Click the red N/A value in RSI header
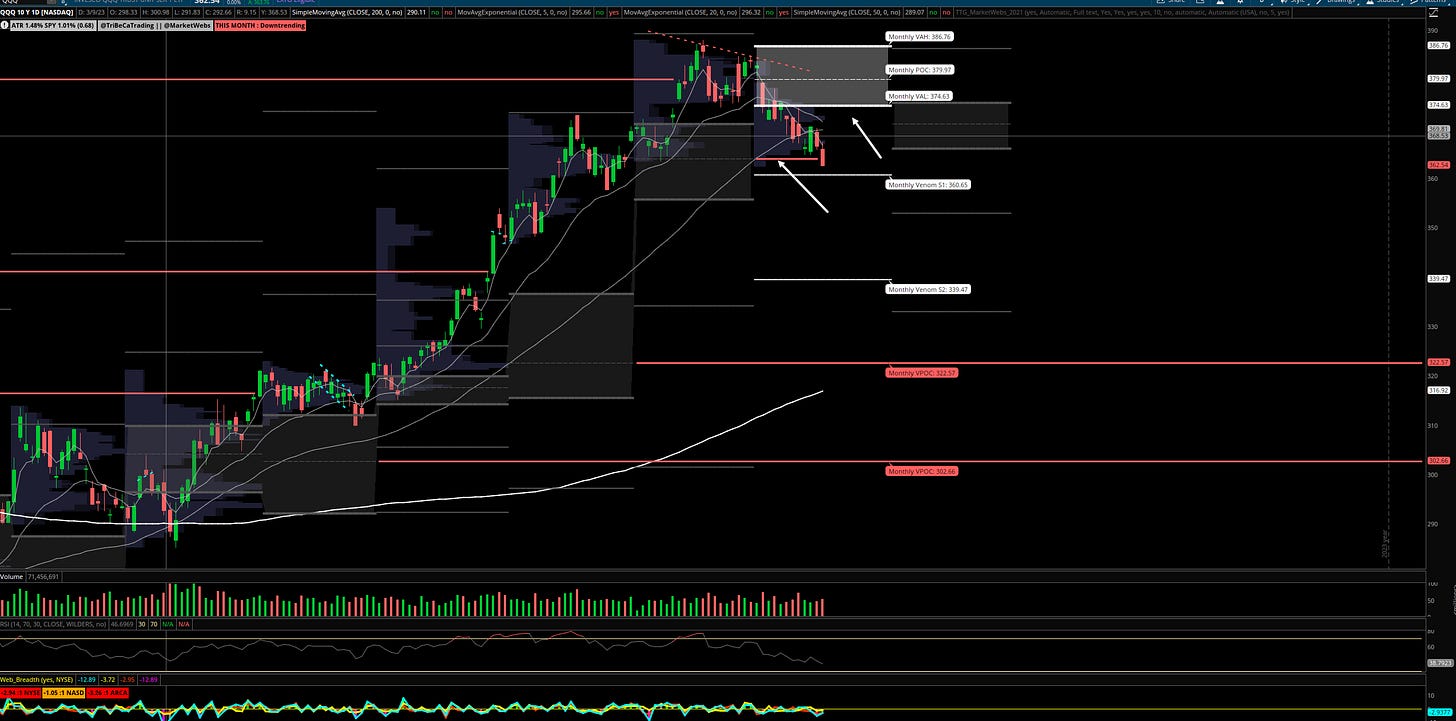Screen dimensions: 1456x721 click(x=184, y=624)
